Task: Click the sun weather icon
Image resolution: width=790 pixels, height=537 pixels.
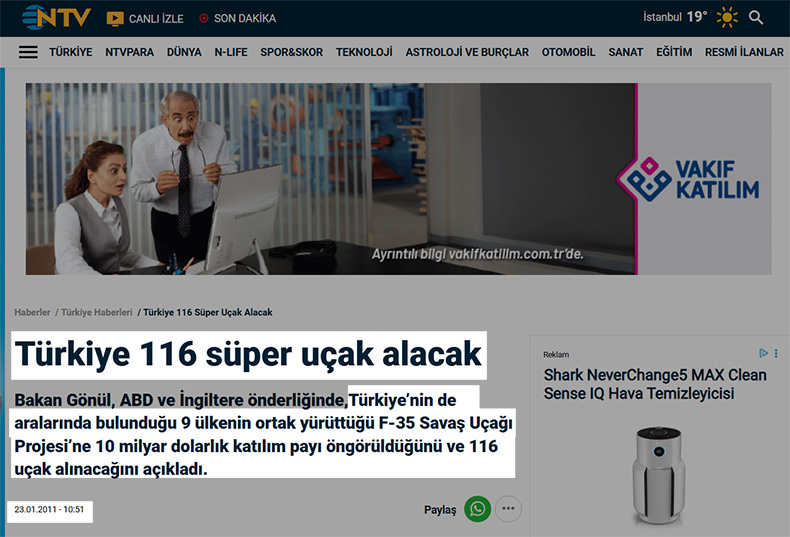Action: click(726, 17)
